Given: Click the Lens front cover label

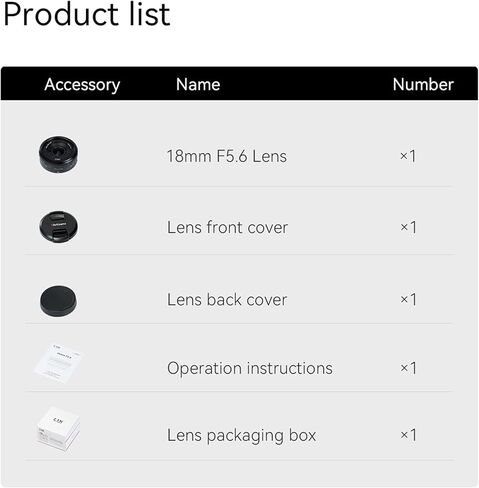Looking at the screenshot, I should (x=227, y=227).
